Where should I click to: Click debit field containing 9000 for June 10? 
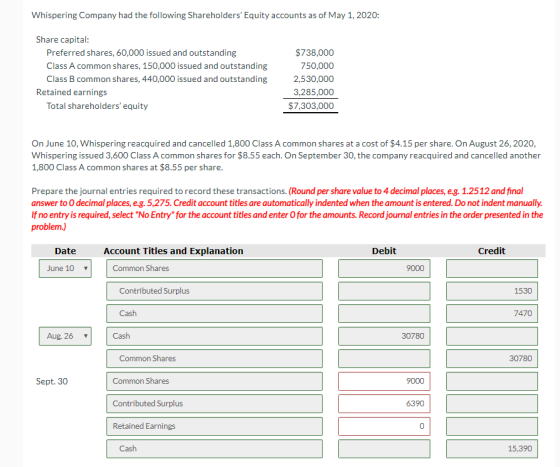point(384,268)
